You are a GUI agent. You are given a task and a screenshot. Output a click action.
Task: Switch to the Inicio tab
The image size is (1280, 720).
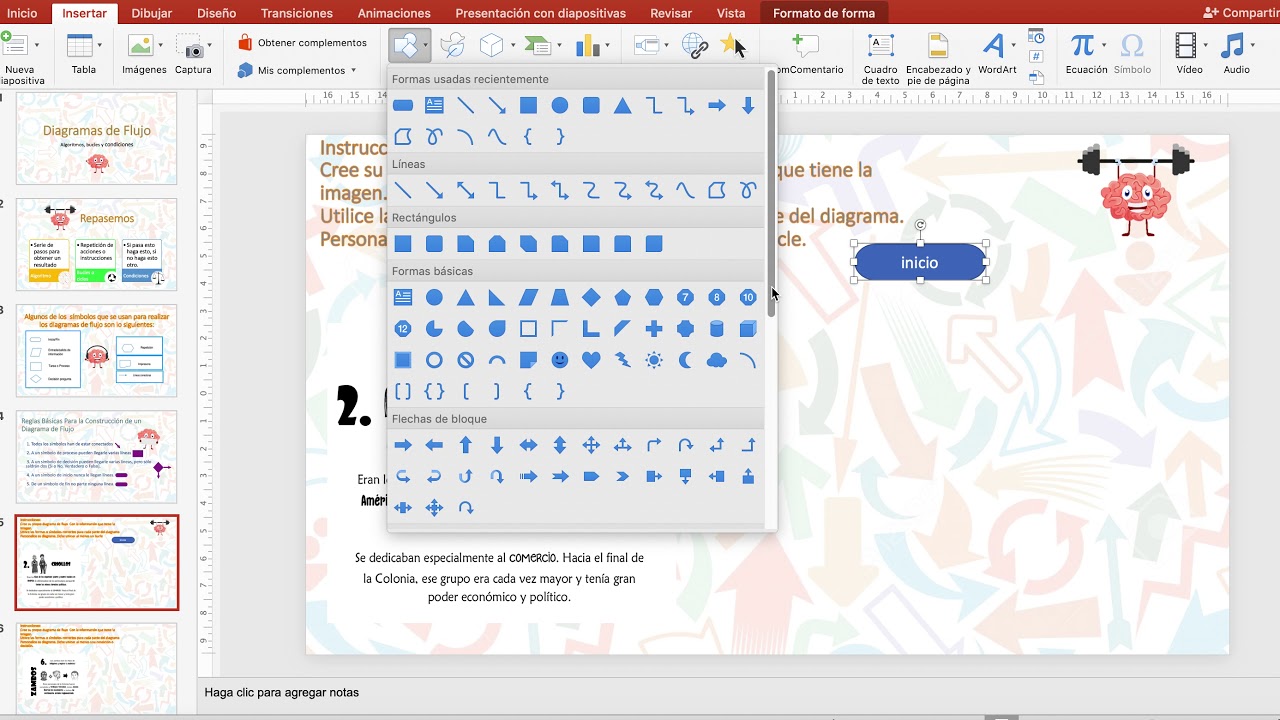[x=22, y=13]
